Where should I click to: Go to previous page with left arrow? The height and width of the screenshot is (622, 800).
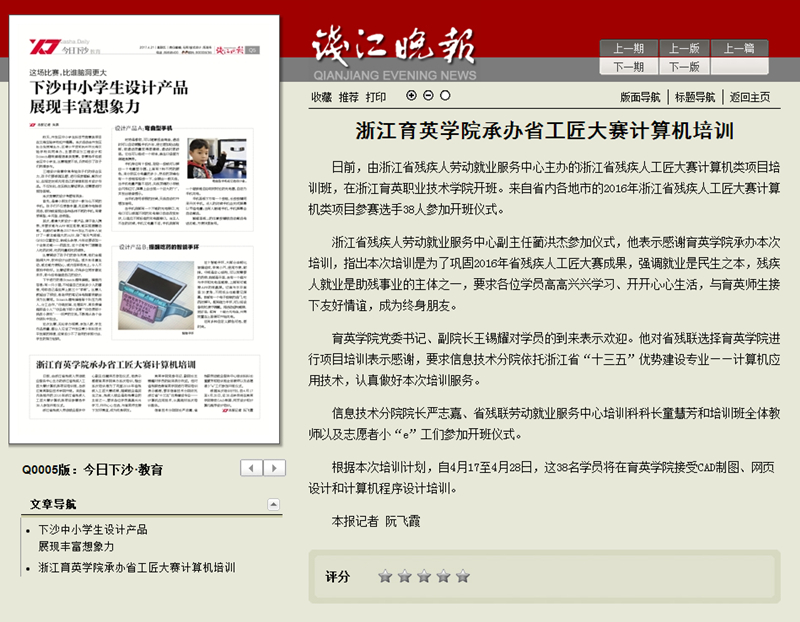pos(252,468)
